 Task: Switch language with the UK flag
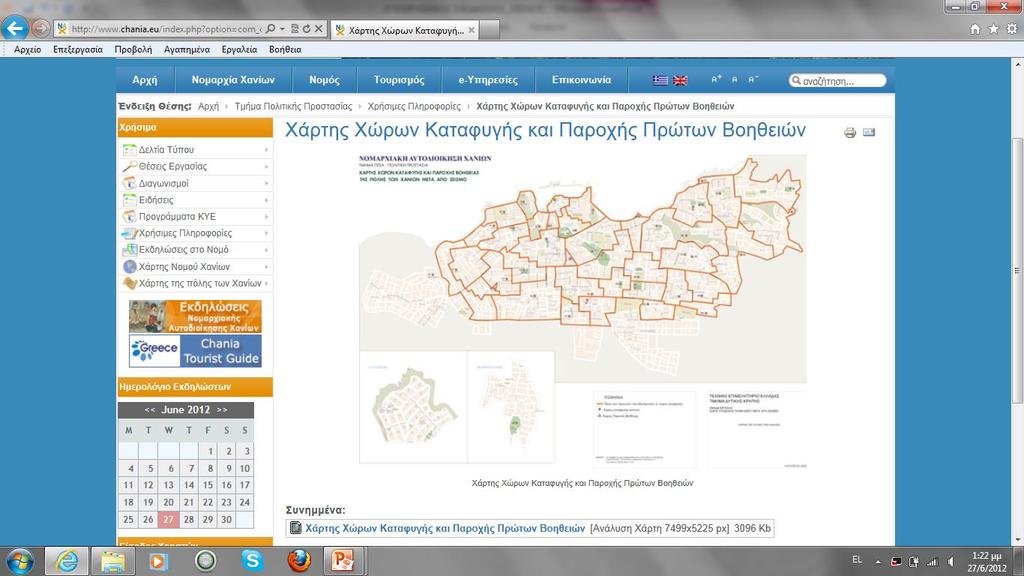click(x=680, y=80)
